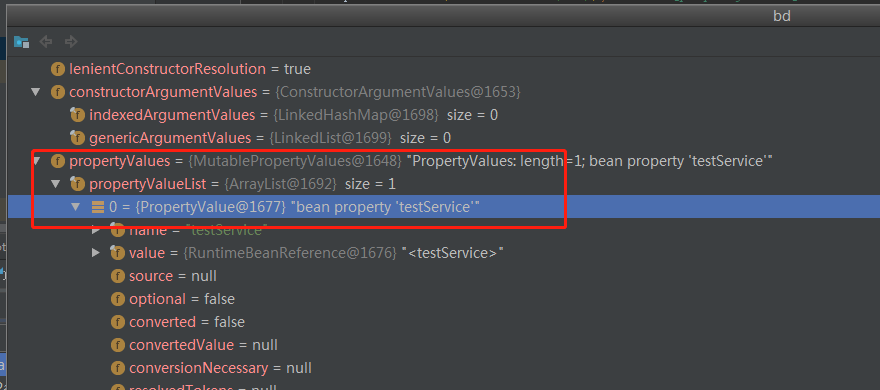Viewport: 880px width, 390px height.
Task: Click field icon beside convertedValue
Action: coord(117,345)
